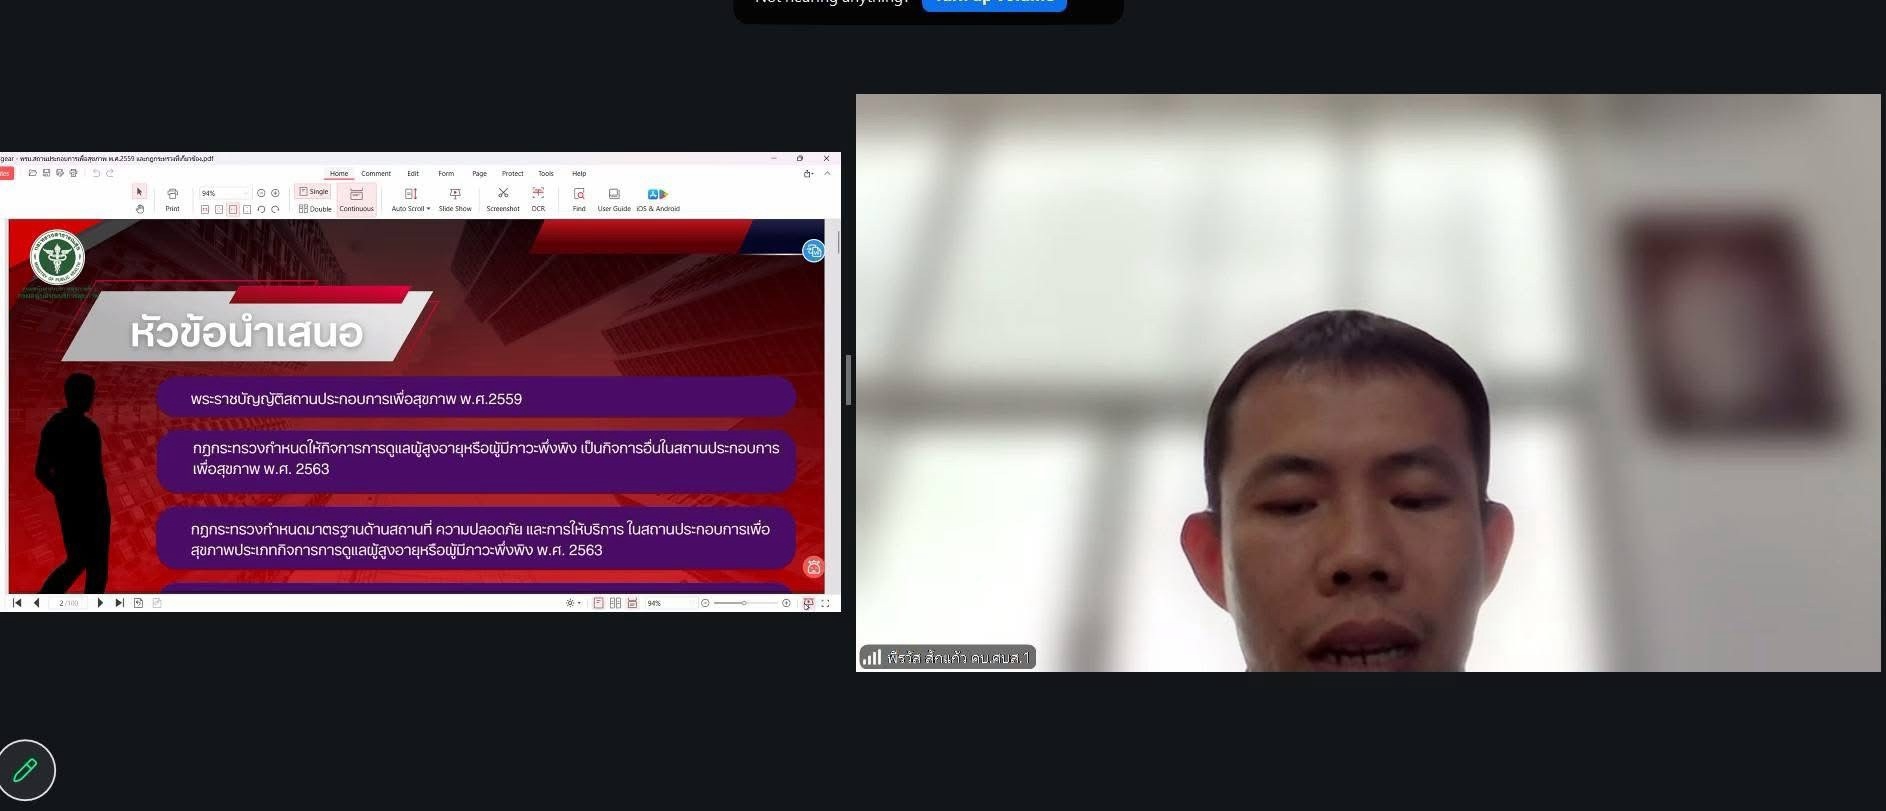Enable Single page view

click(313, 191)
